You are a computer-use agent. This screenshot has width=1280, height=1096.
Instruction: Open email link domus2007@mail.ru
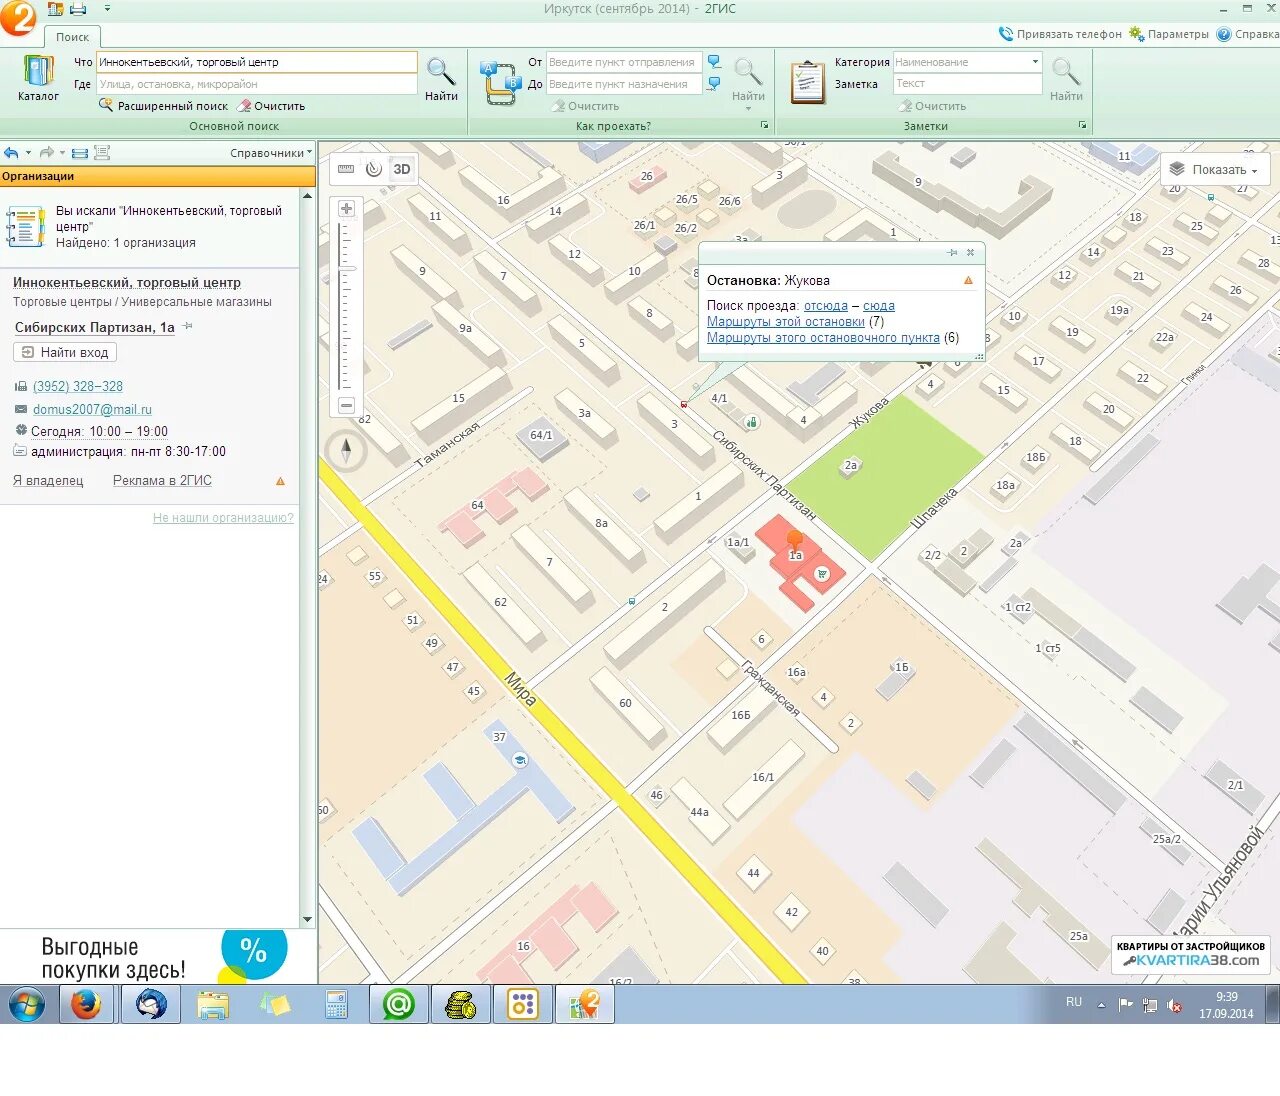(x=92, y=409)
